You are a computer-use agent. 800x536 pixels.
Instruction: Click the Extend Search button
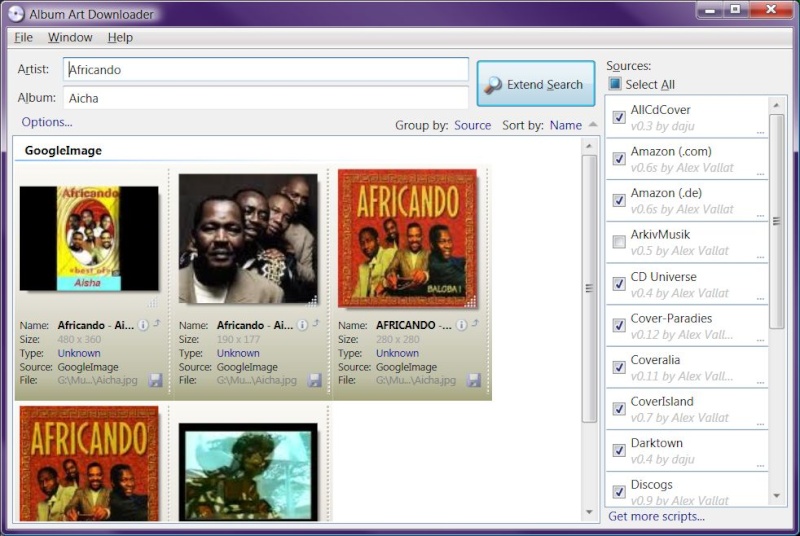536,84
